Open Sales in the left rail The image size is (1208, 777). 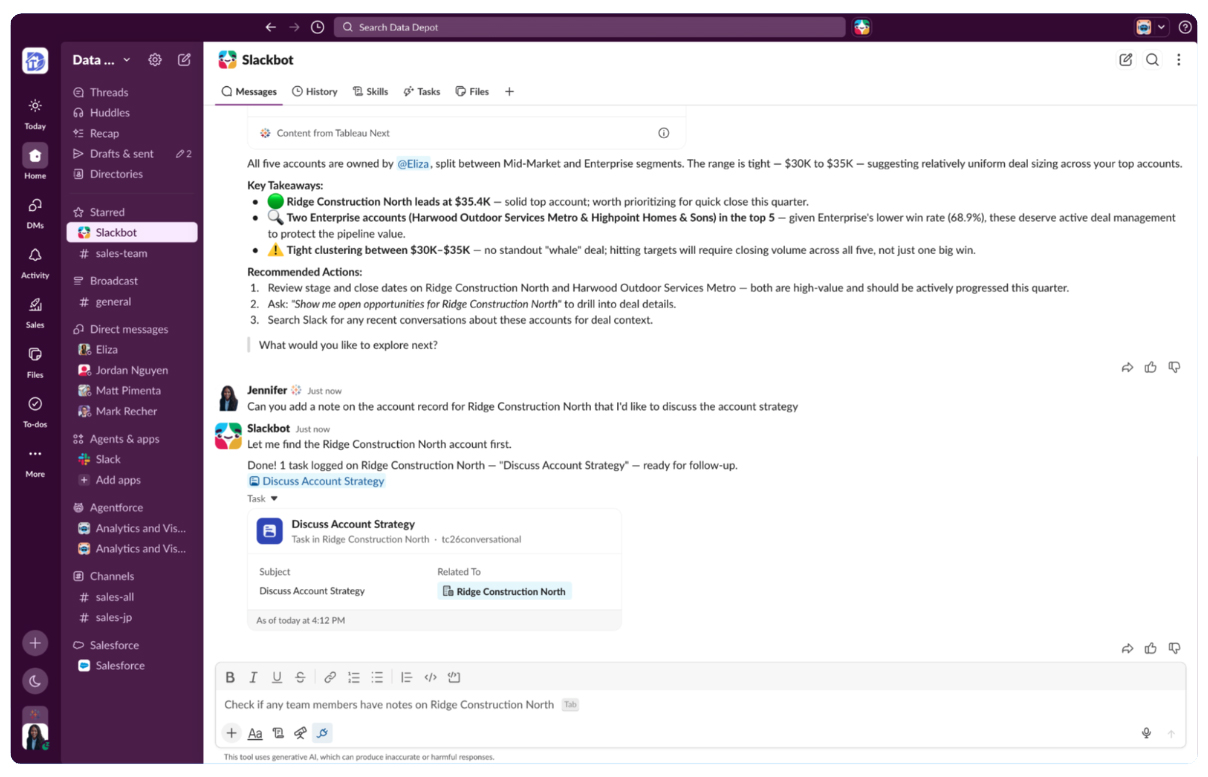pos(35,312)
